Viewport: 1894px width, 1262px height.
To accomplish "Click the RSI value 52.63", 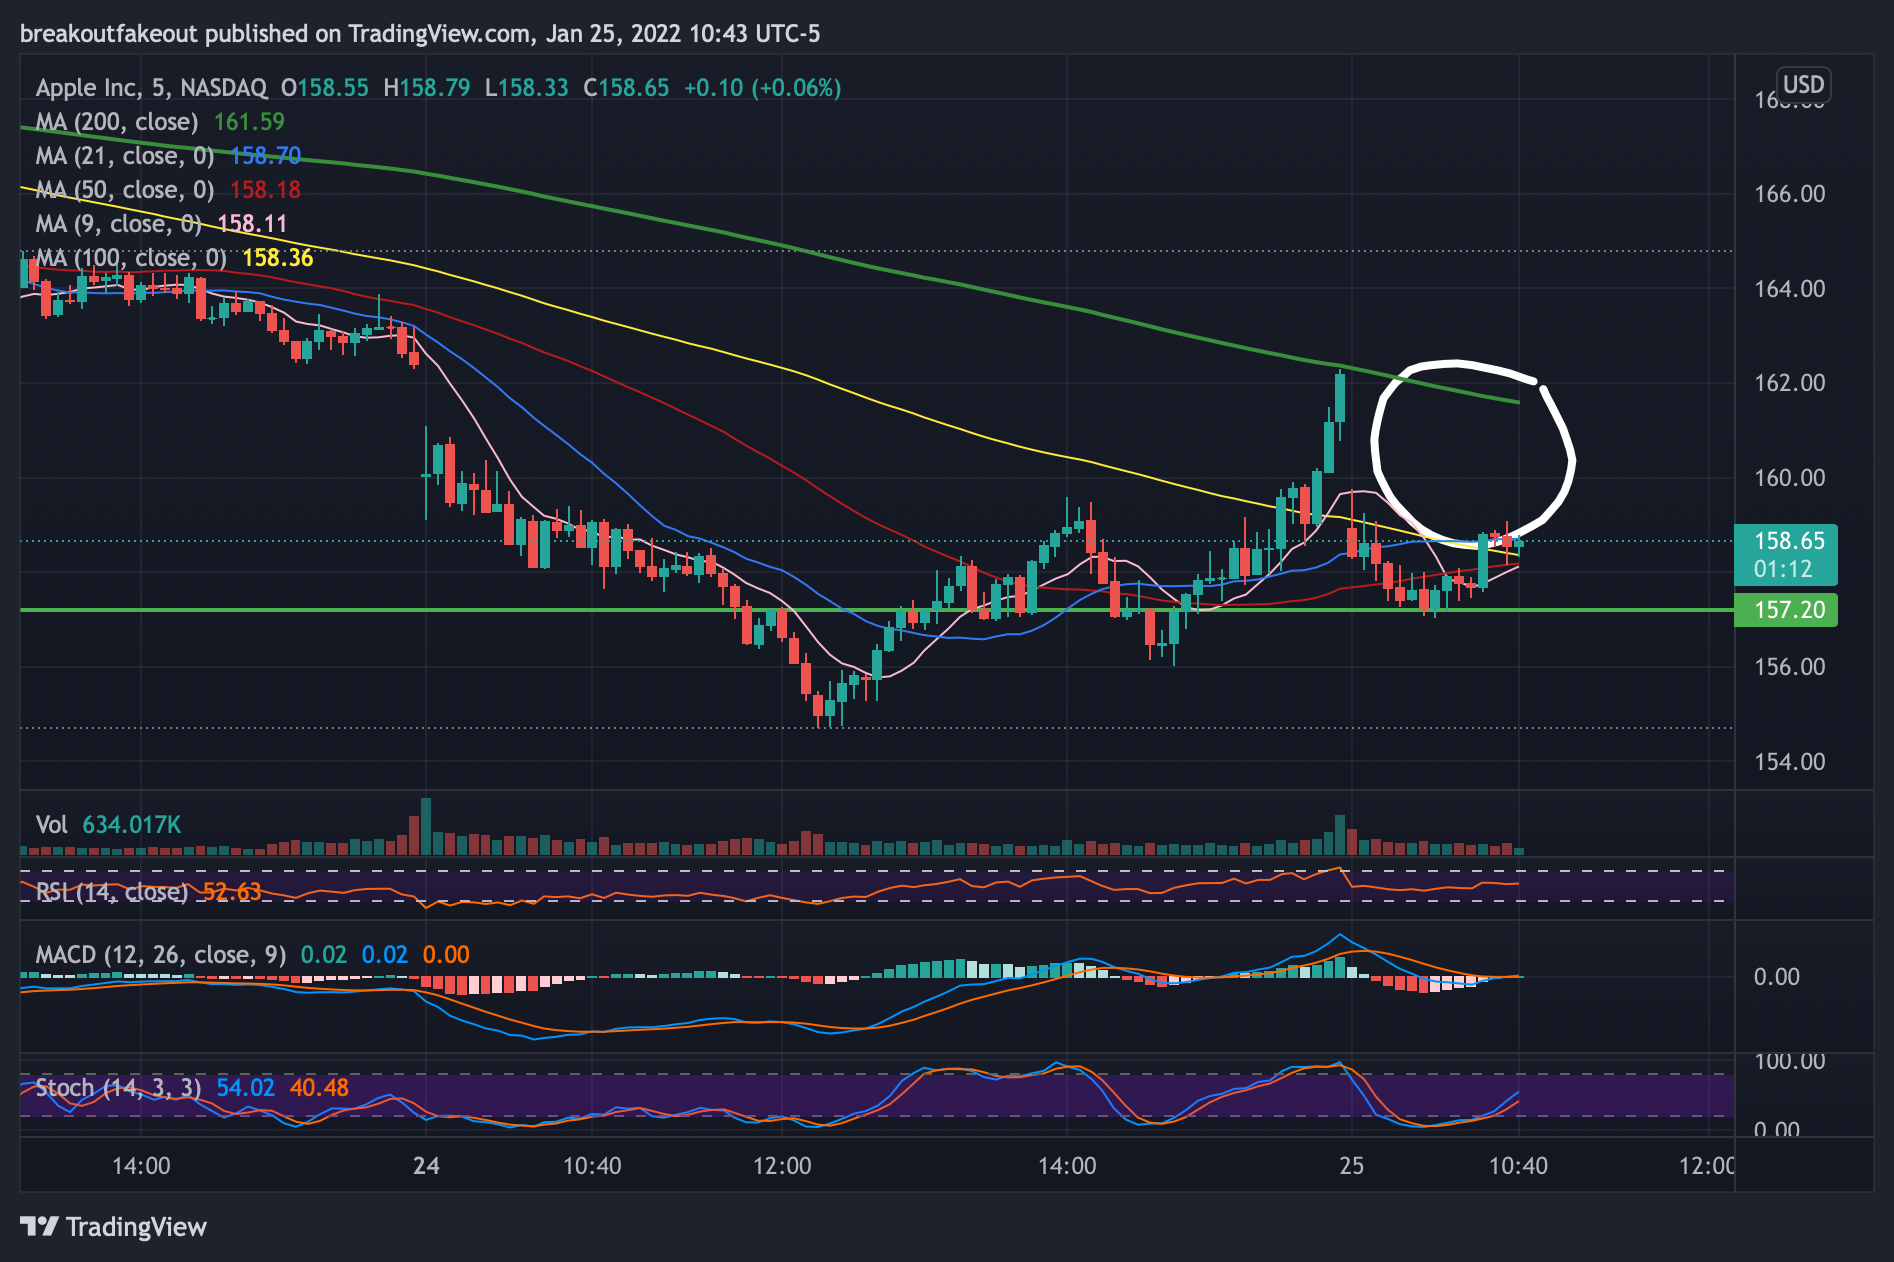I will point(232,892).
